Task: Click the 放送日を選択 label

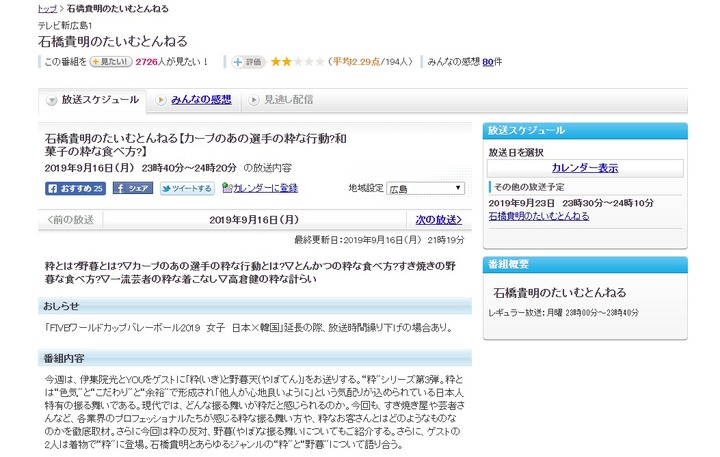Action: point(516,152)
